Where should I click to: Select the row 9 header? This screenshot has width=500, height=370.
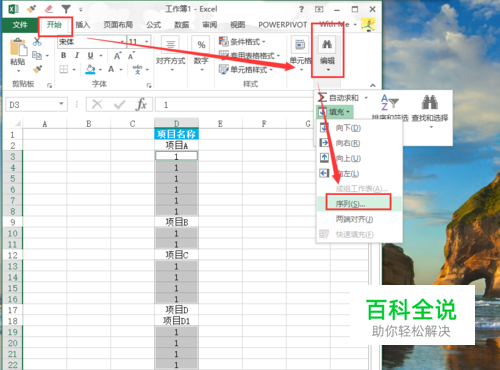click(13, 222)
